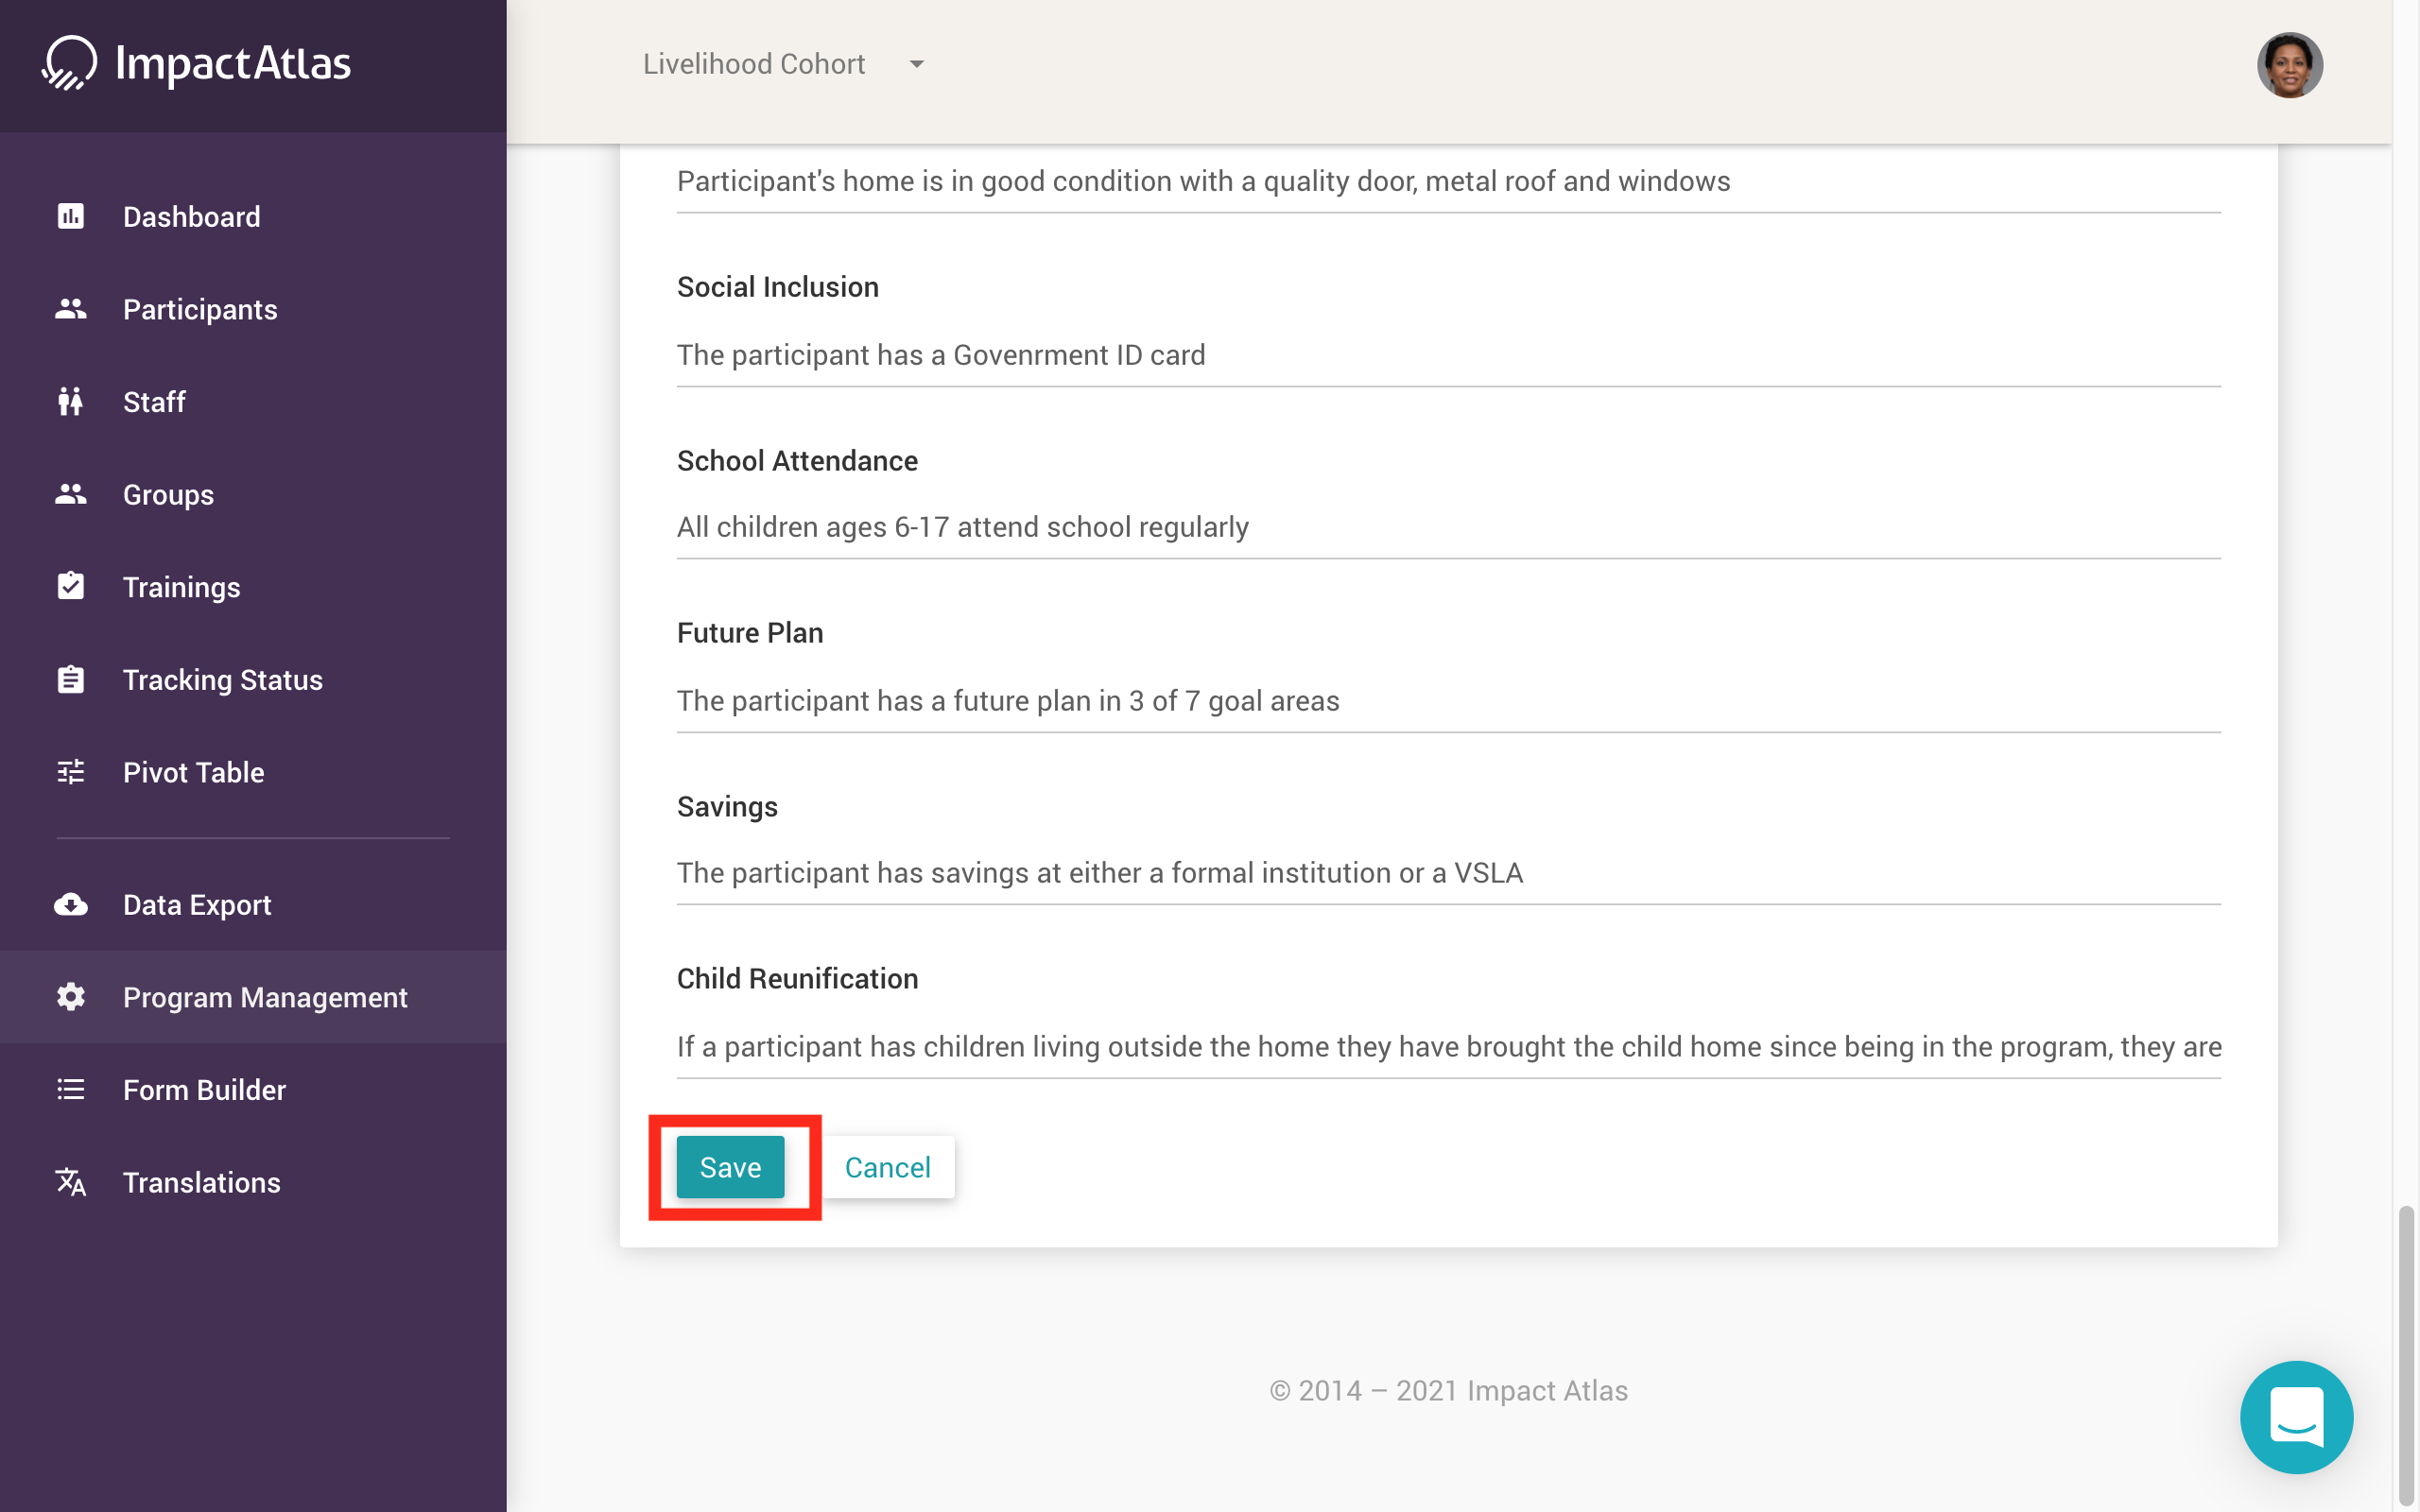Select the Translations language icon
This screenshot has width=2420, height=1512.
[x=70, y=1182]
